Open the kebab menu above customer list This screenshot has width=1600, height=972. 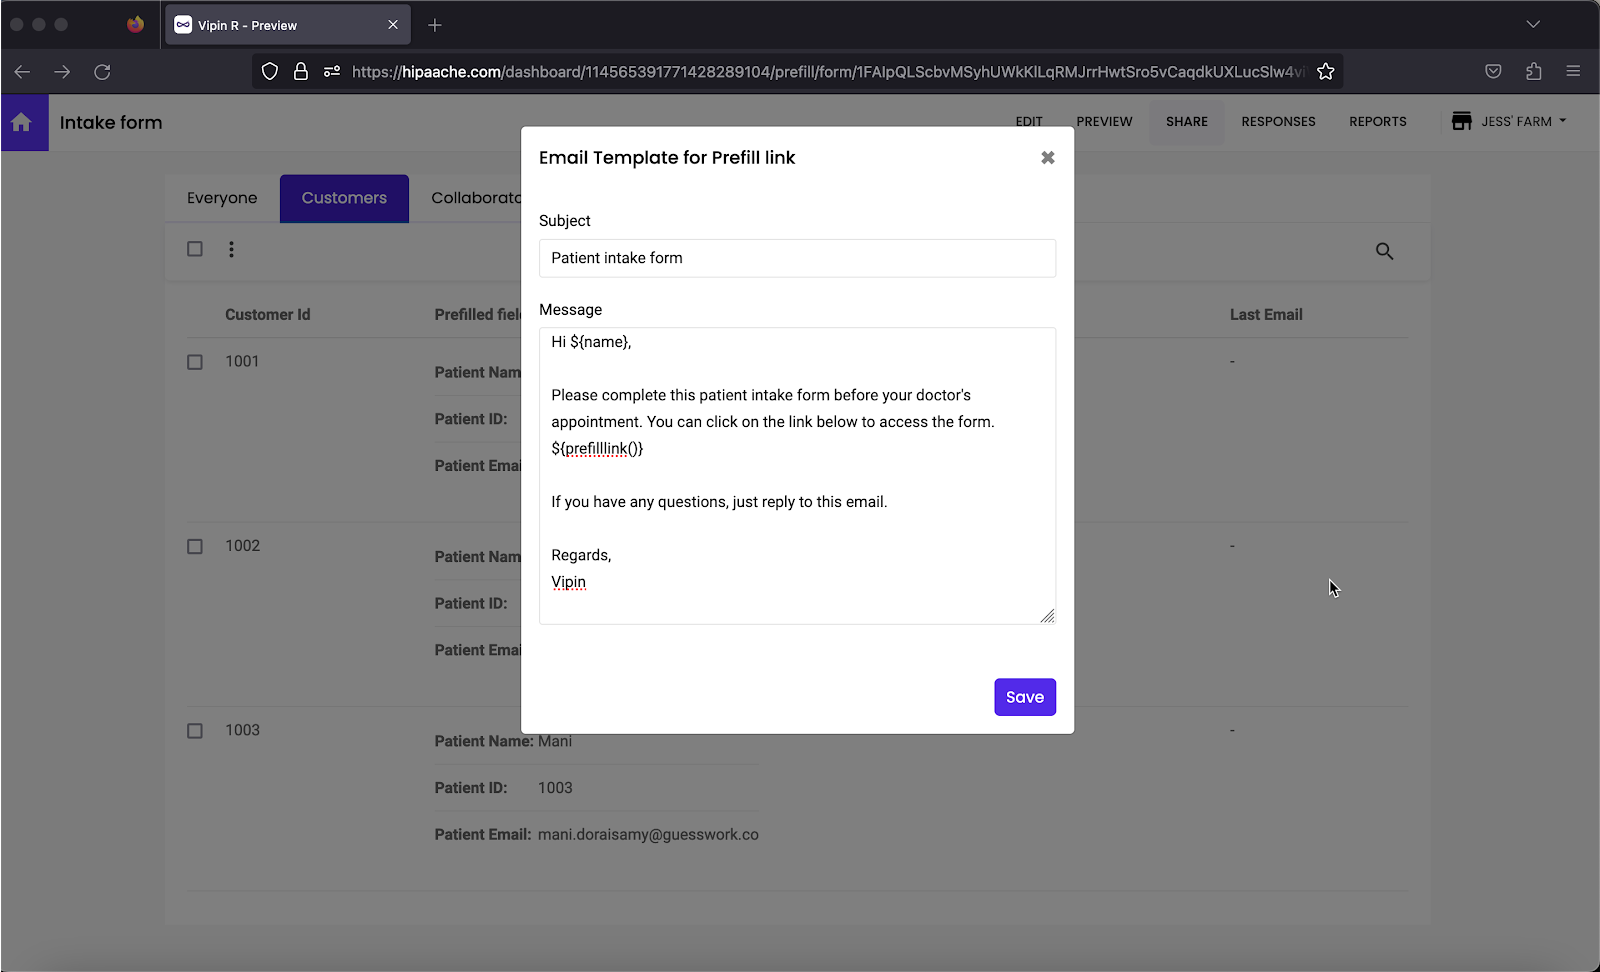coord(231,249)
